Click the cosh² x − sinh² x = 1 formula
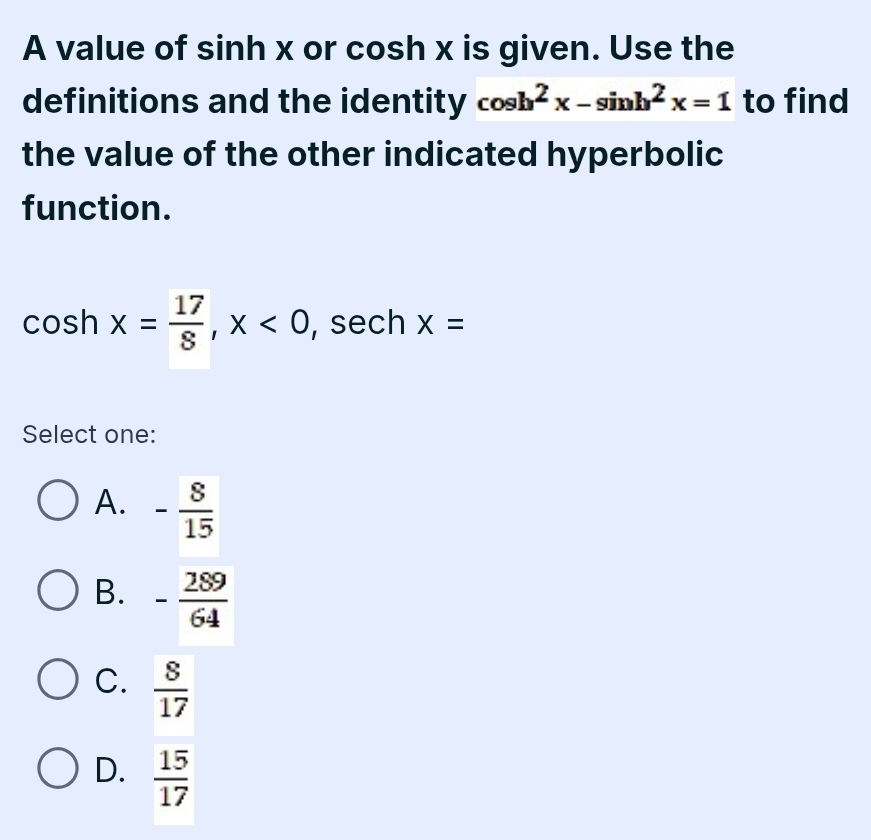The height and width of the screenshot is (840, 871). coord(605,102)
